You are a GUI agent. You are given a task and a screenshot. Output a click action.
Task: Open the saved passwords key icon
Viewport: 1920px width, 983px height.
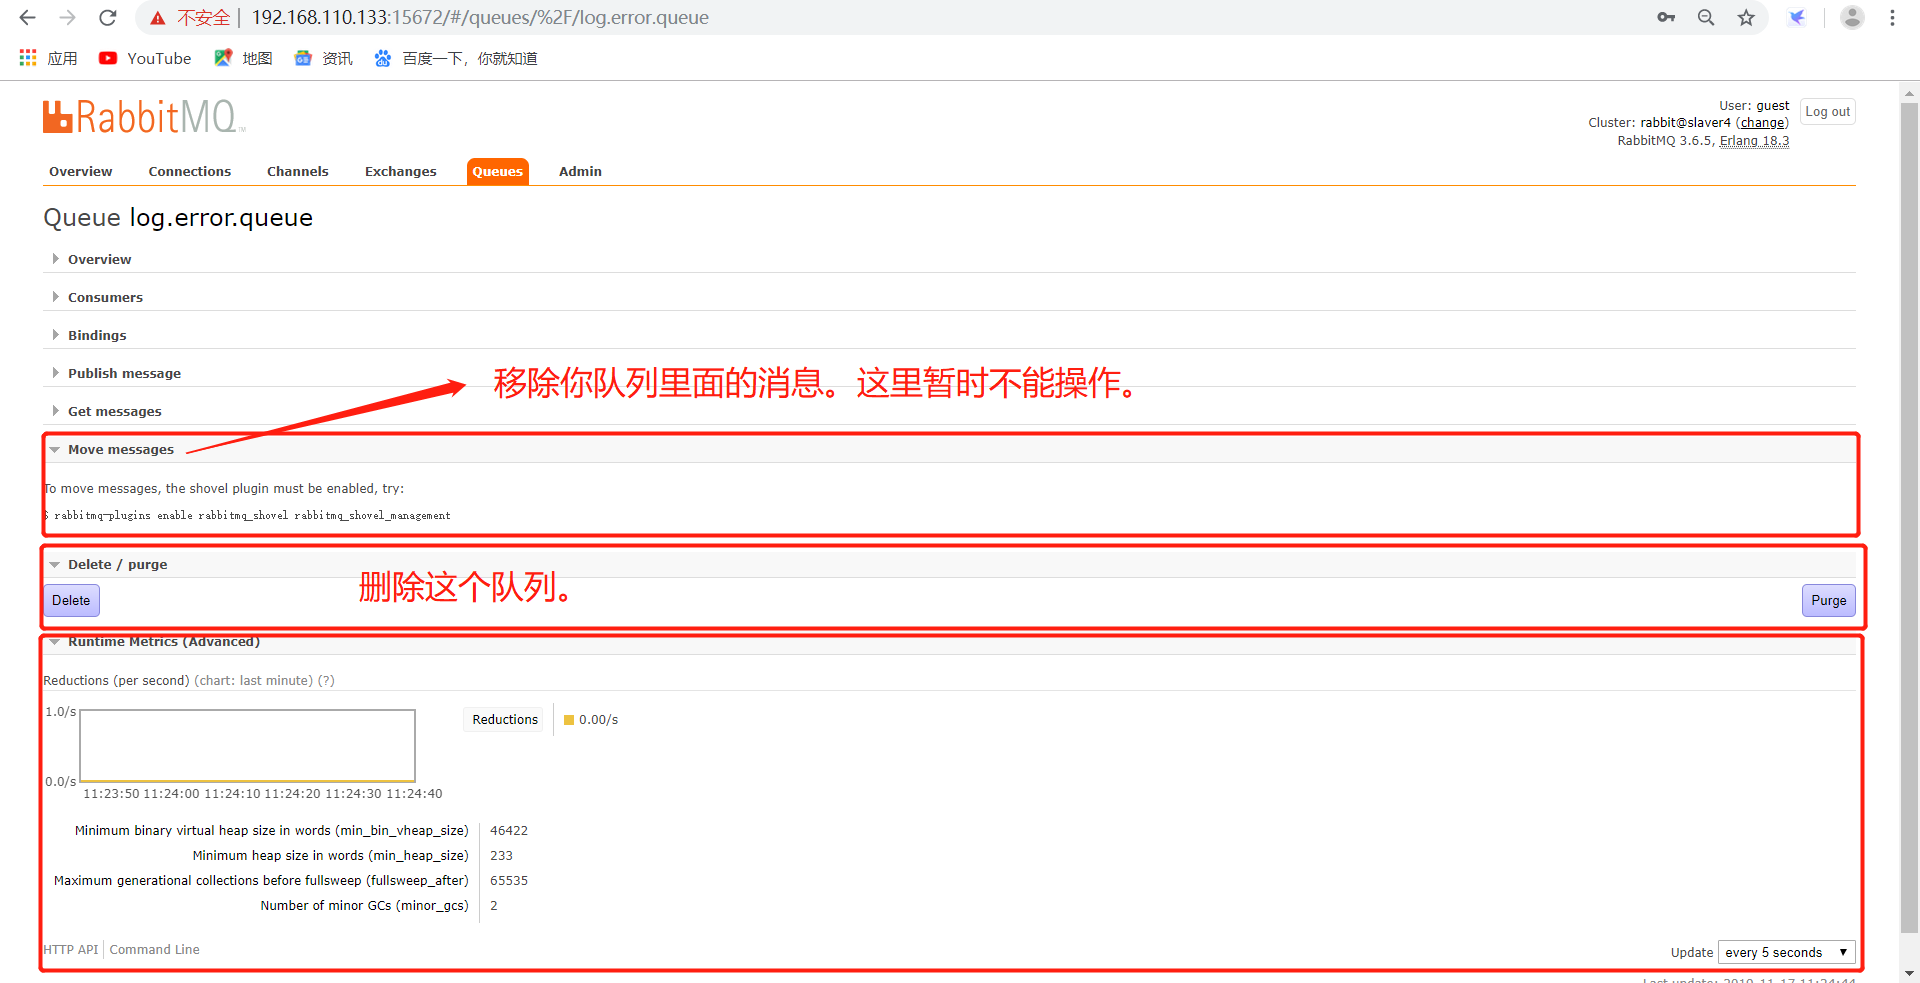tap(1666, 18)
